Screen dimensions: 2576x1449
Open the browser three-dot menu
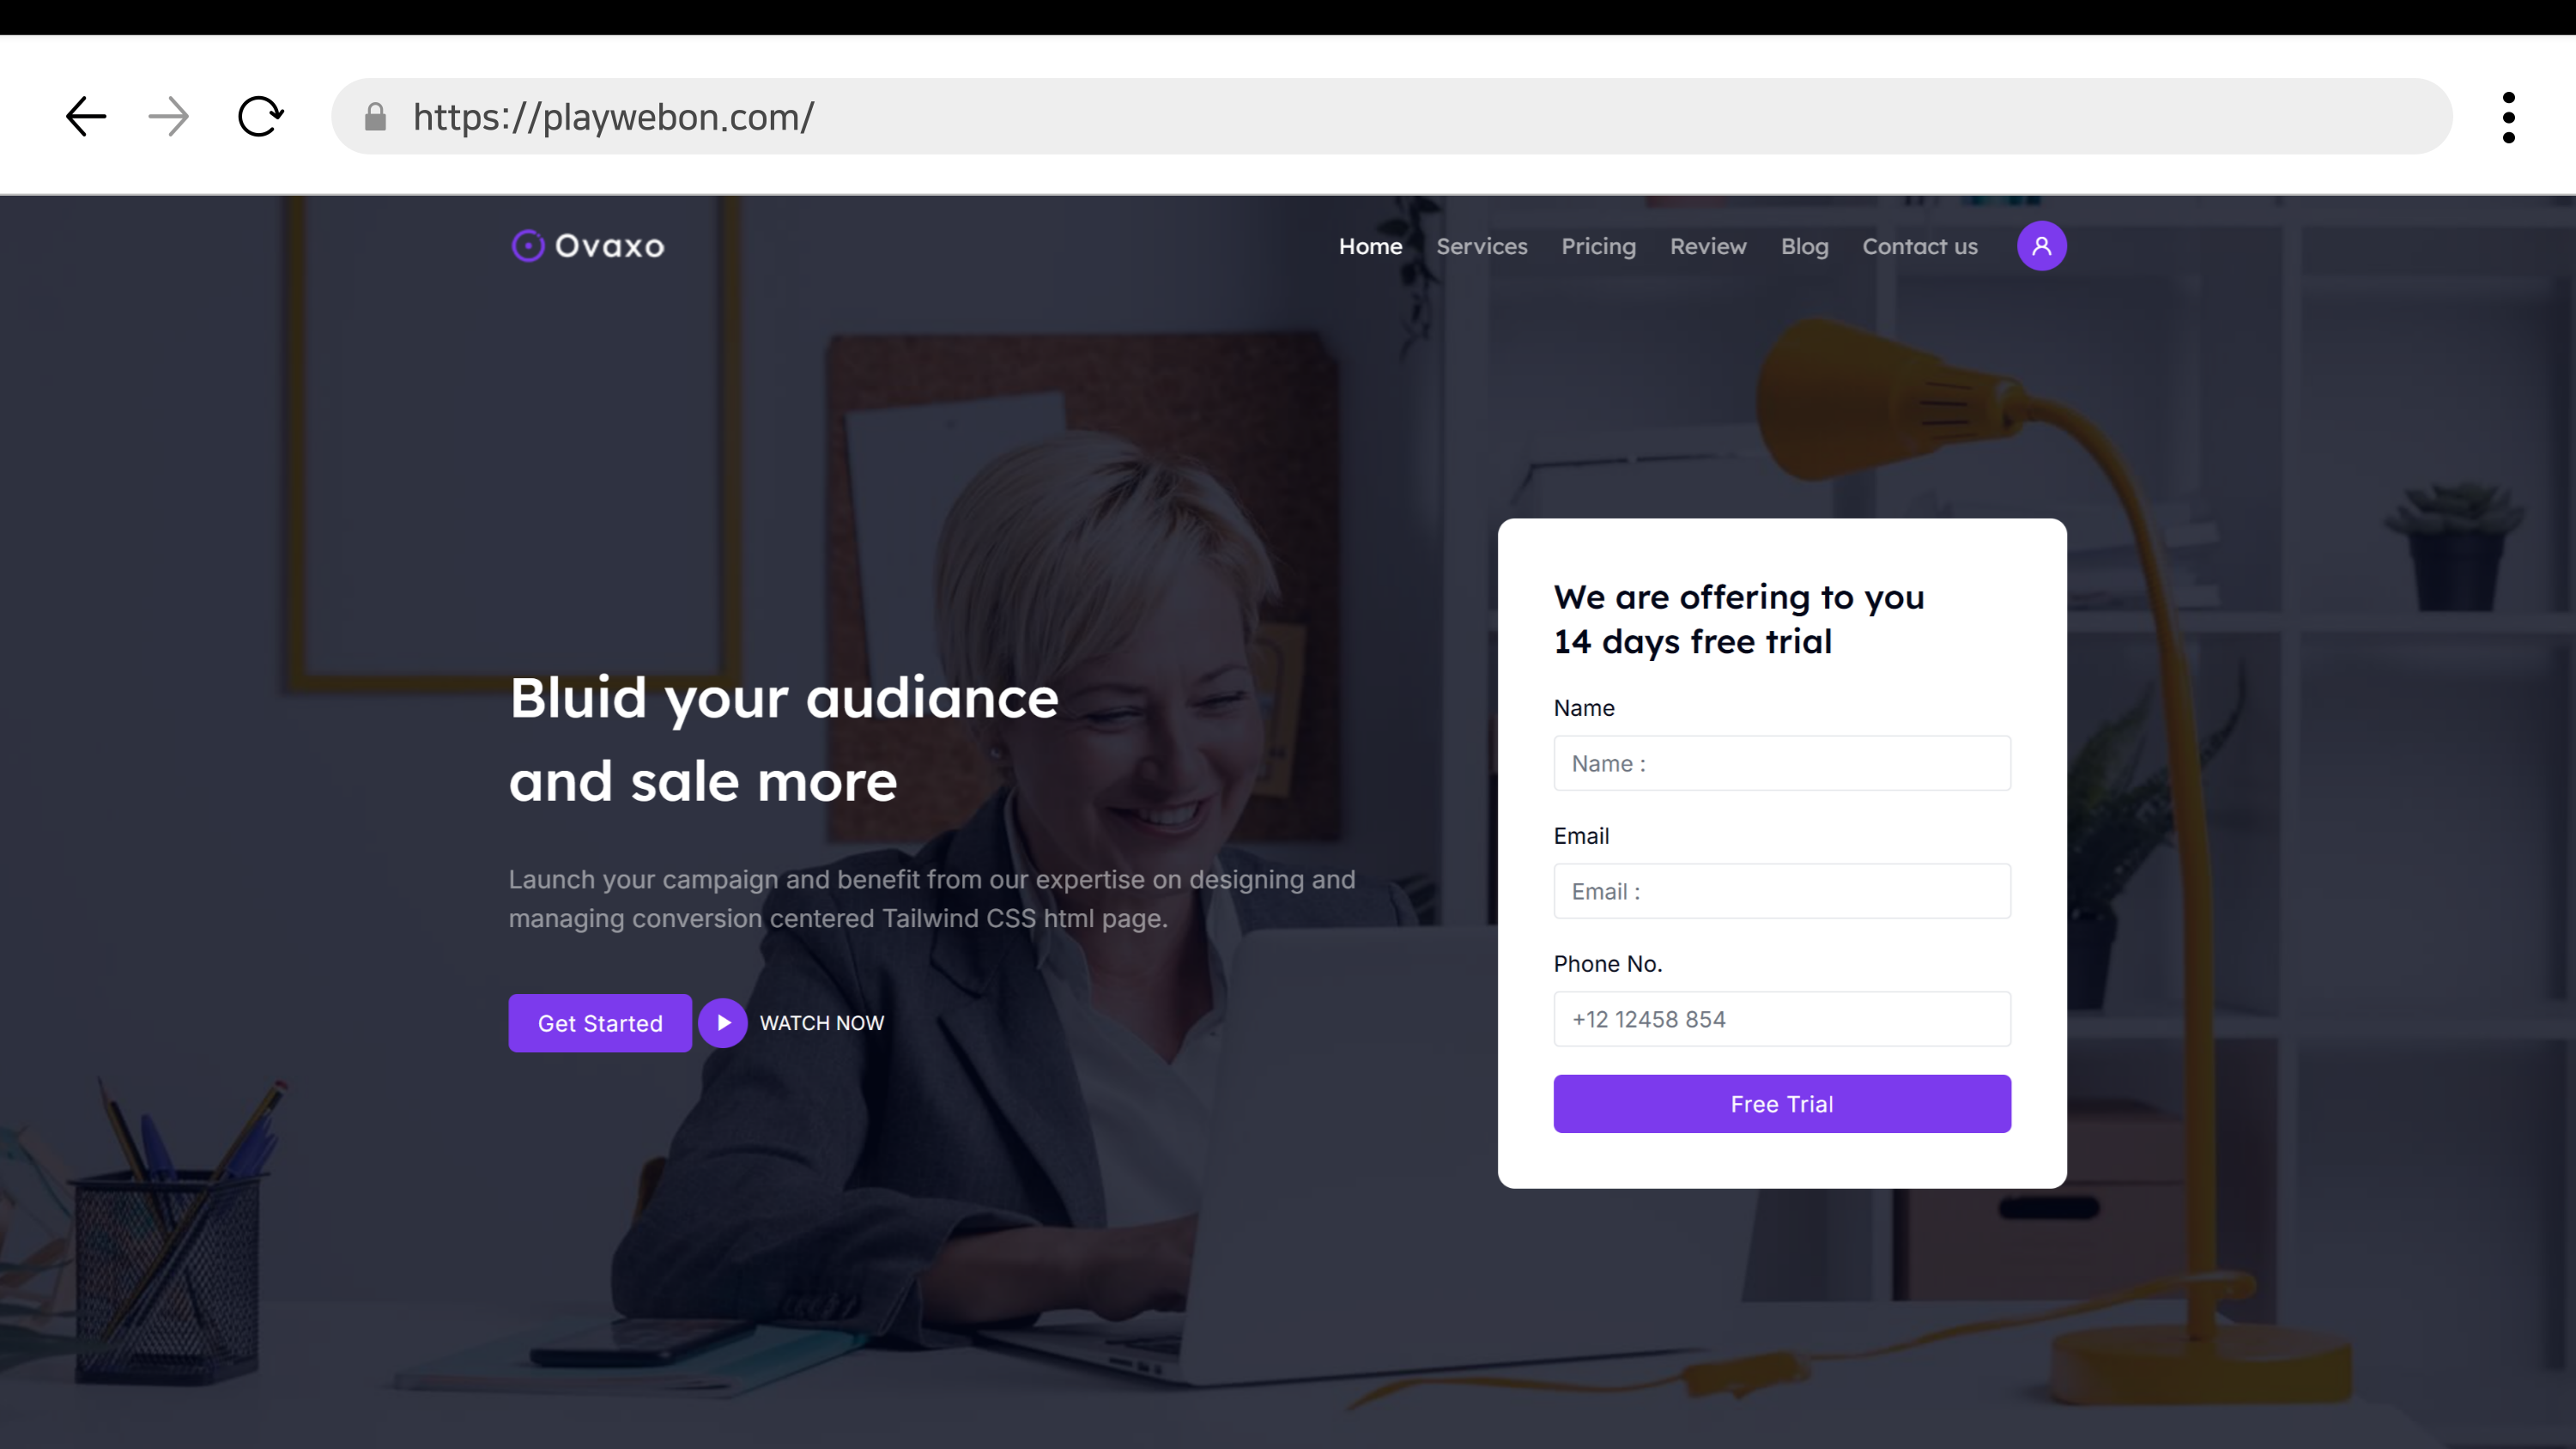tap(2508, 117)
